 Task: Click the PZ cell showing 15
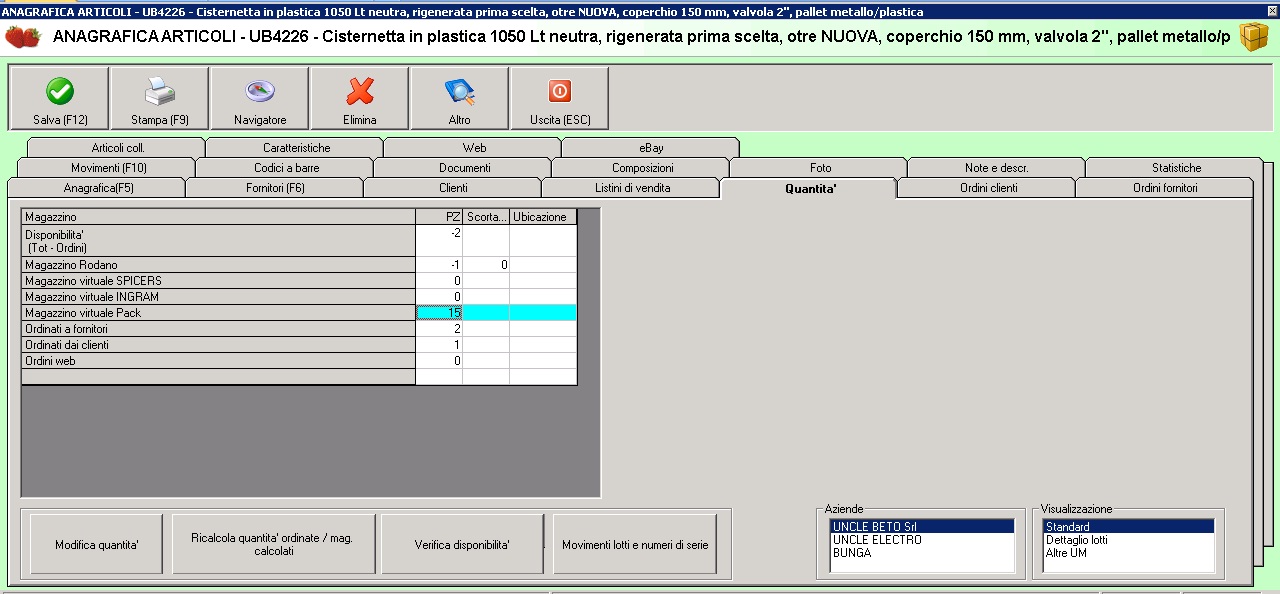439,313
